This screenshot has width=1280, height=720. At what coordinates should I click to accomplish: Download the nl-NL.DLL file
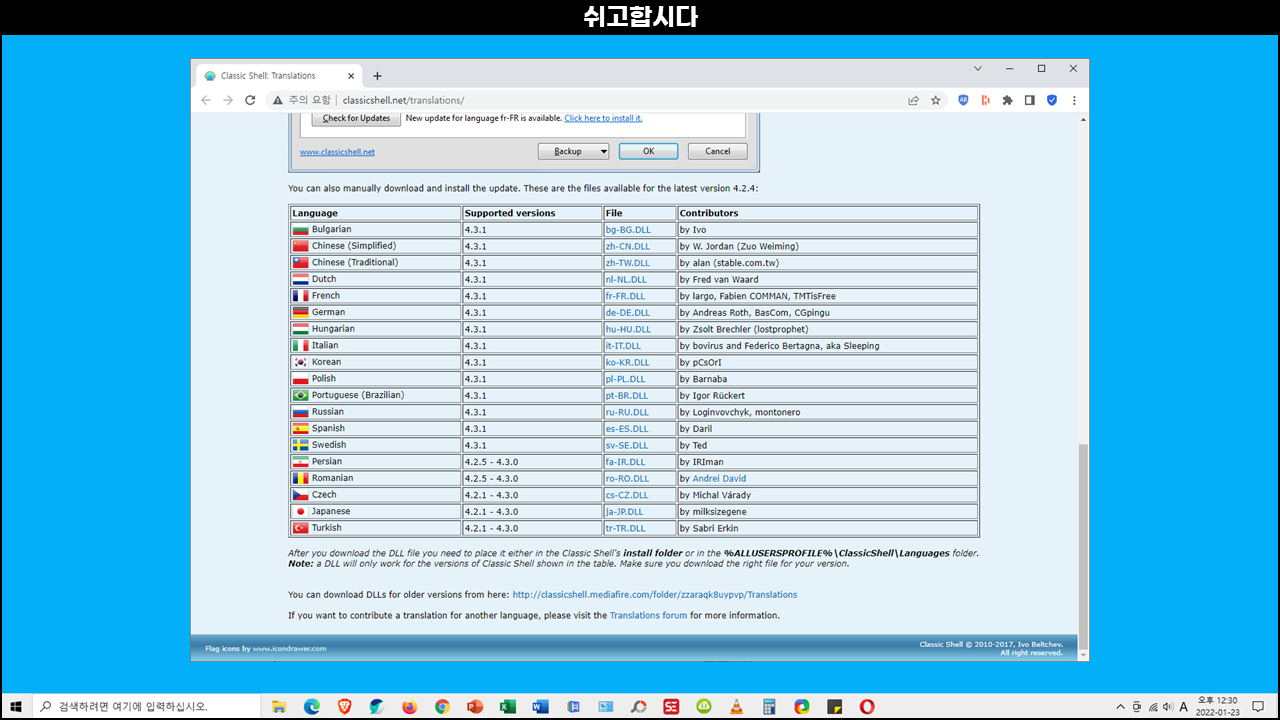click(626, 279)
